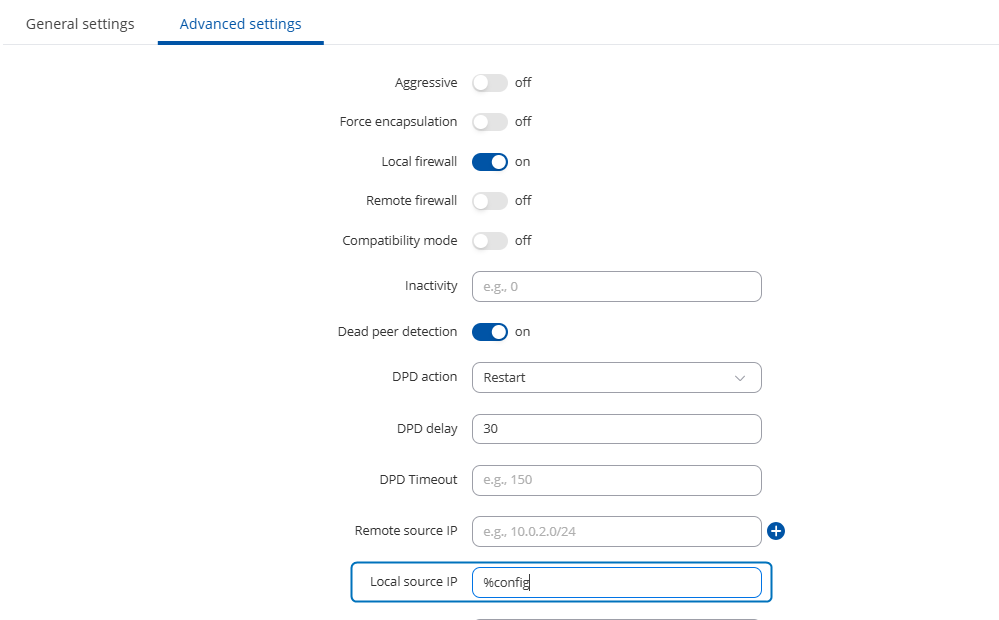Select the Advanced settings tab
Image resolution: width=999 pixels, height=620 pixels.
[x=240, y=24]
